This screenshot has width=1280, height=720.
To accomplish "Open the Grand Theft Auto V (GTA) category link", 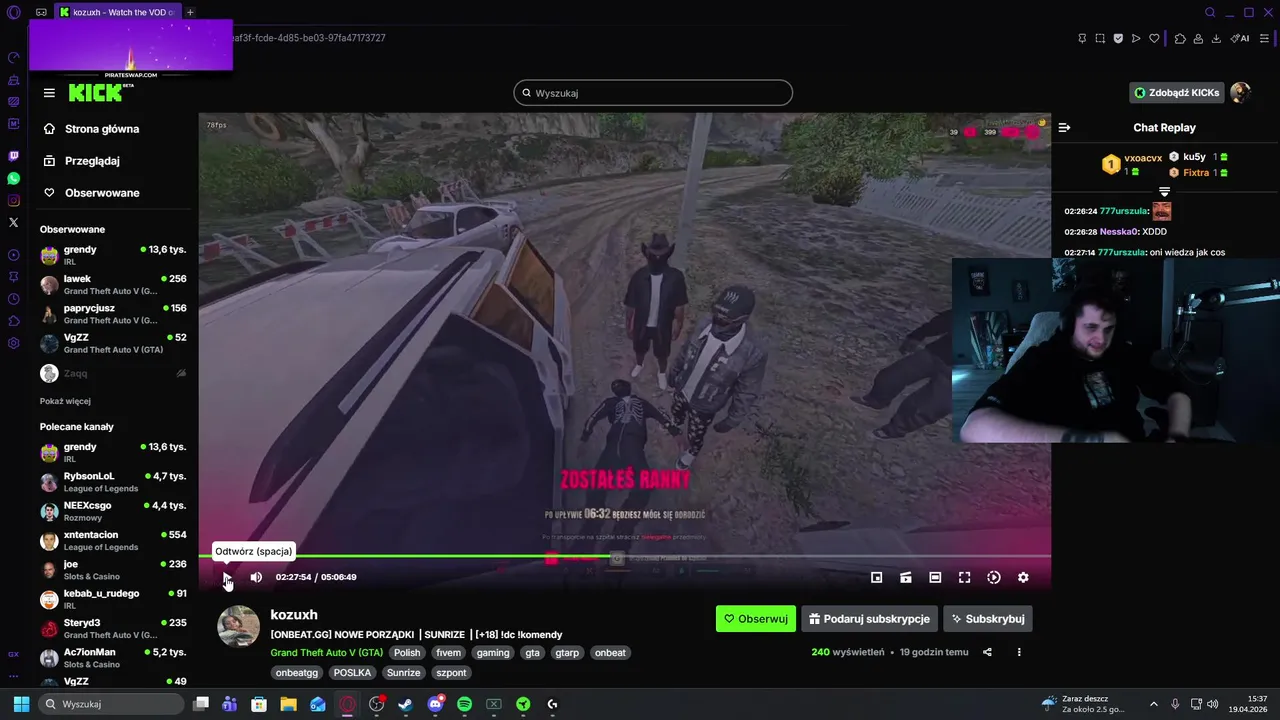I will (x=326, y=653).
